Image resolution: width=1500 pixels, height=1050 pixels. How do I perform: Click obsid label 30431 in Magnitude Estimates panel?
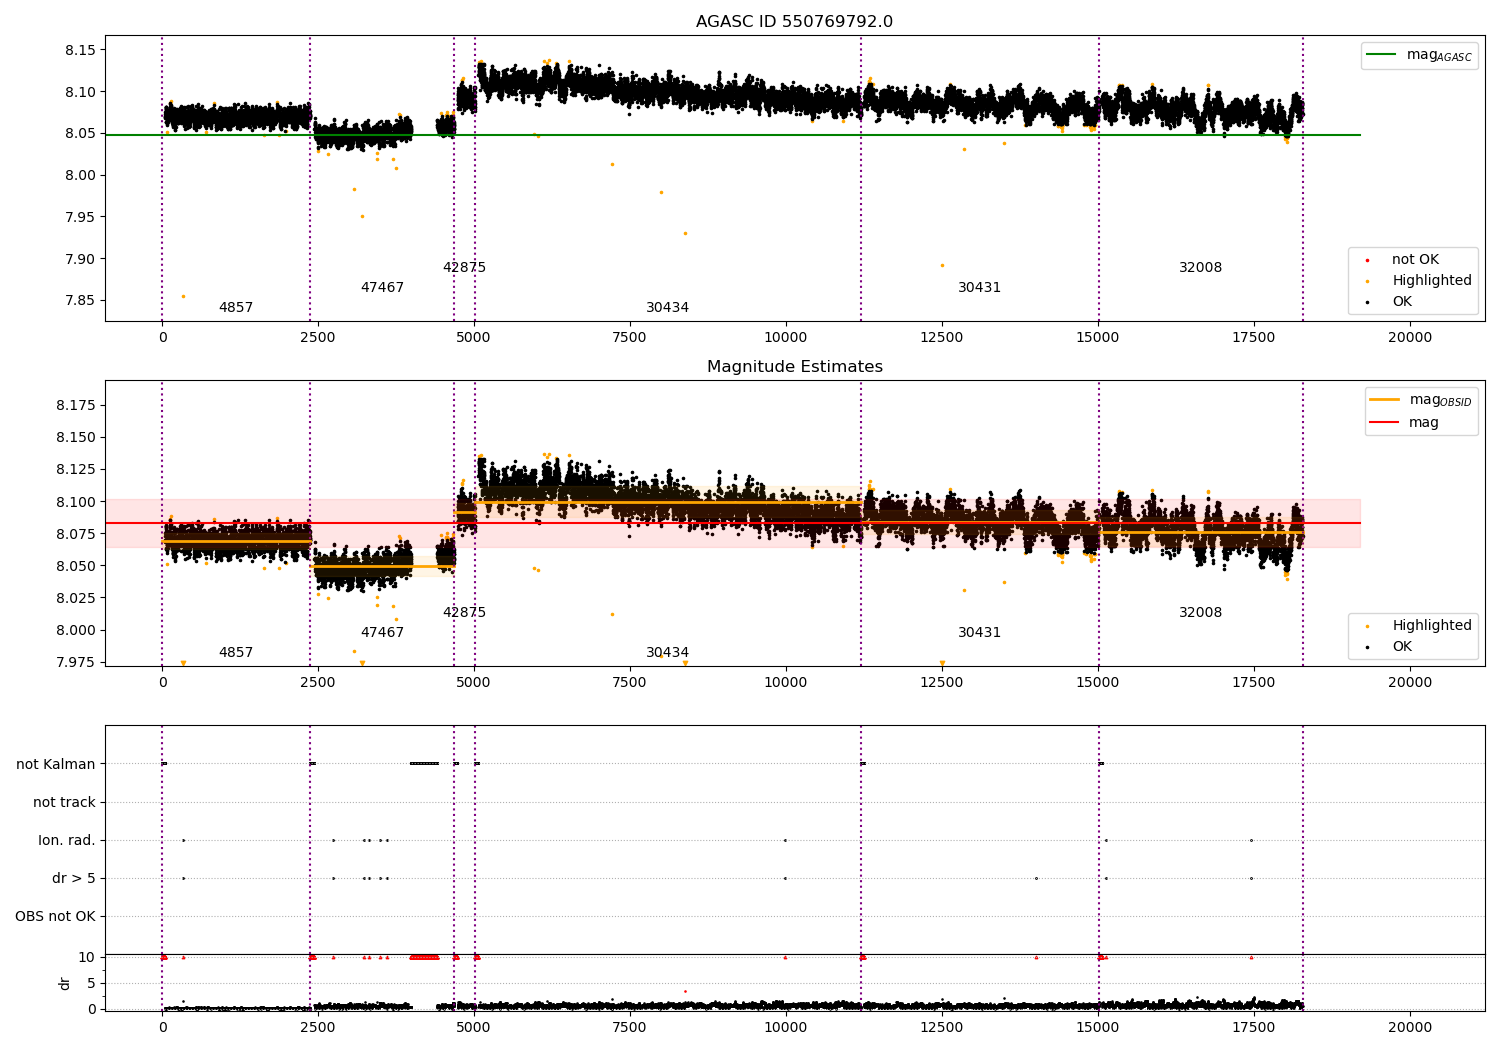979,633
